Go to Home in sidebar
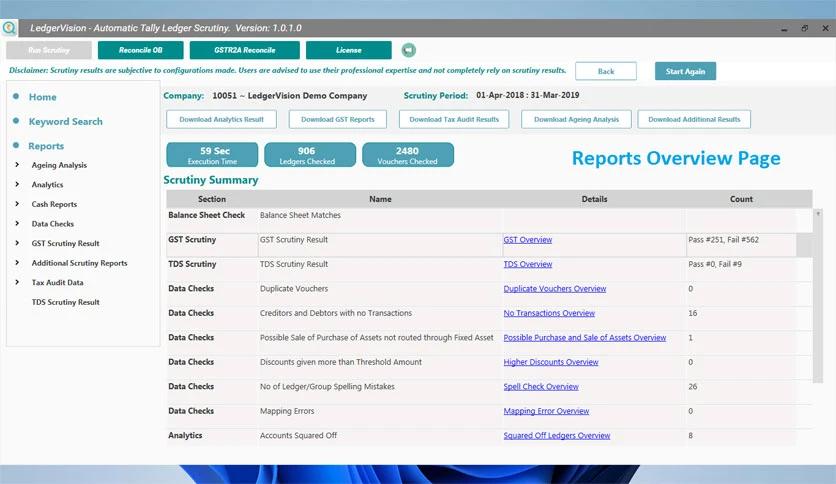The width and height of the screenshot is (836, 484). (43, 97)
